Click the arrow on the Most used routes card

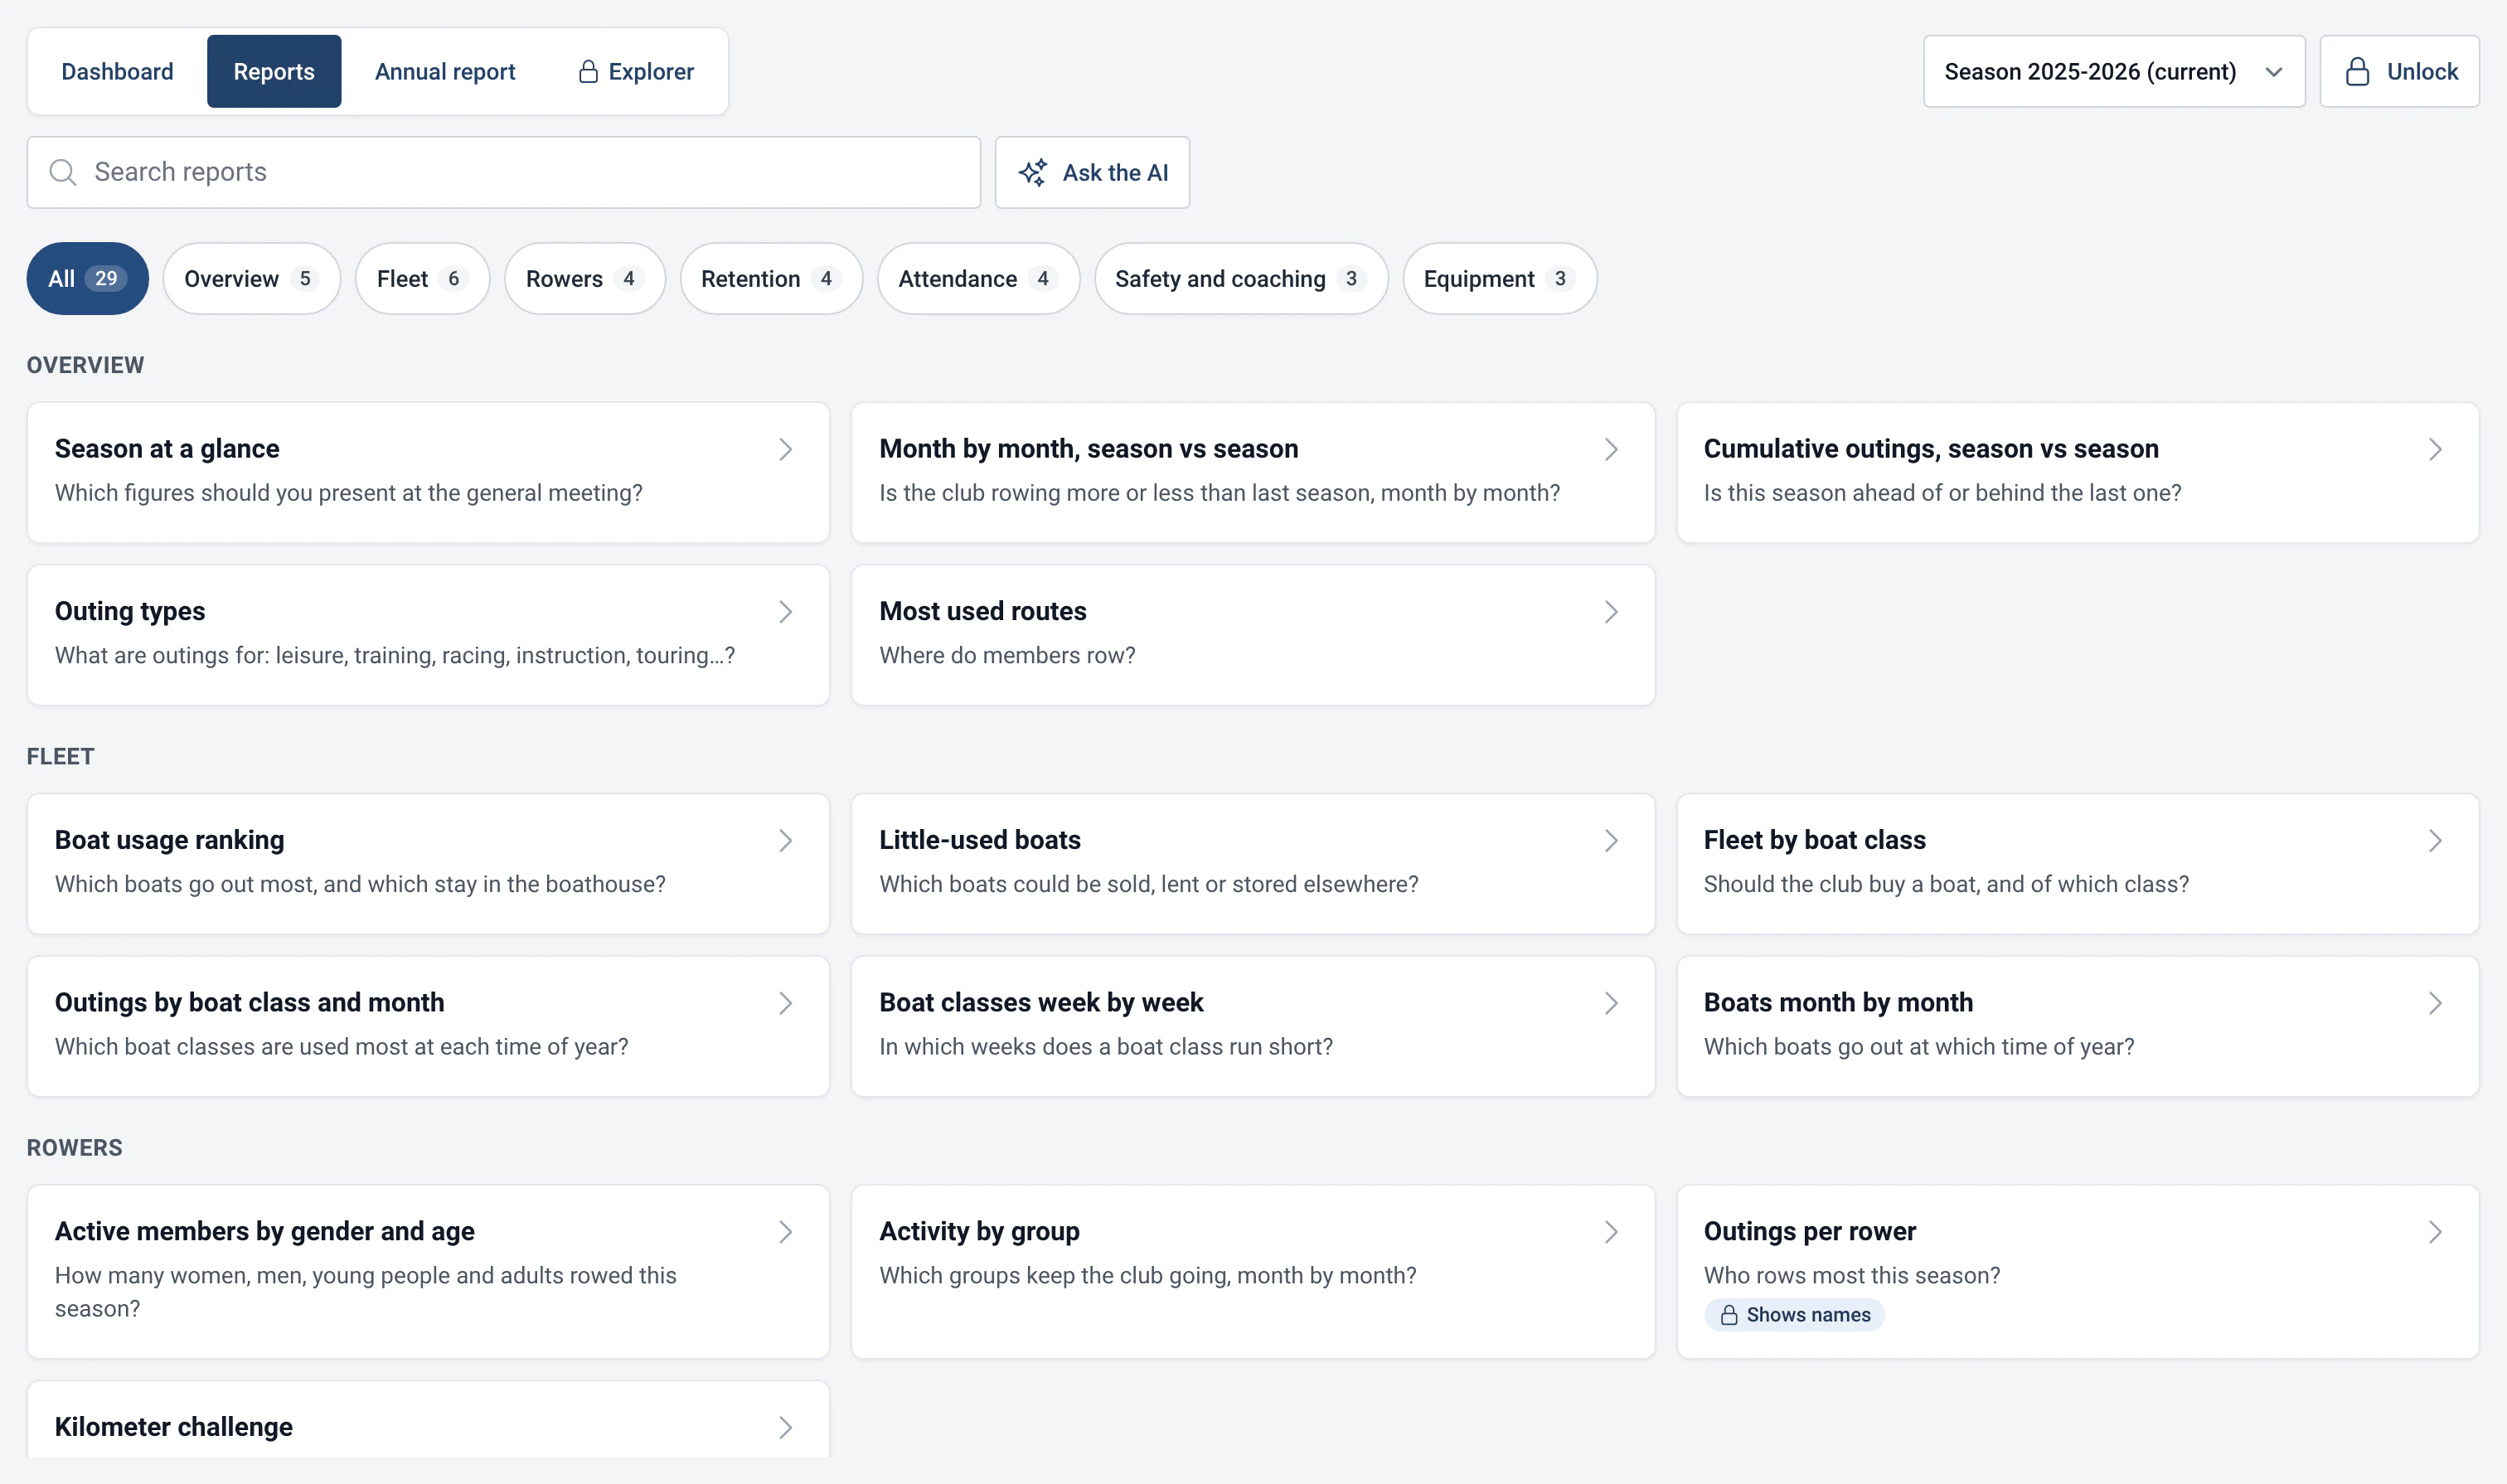point(1611,611)
